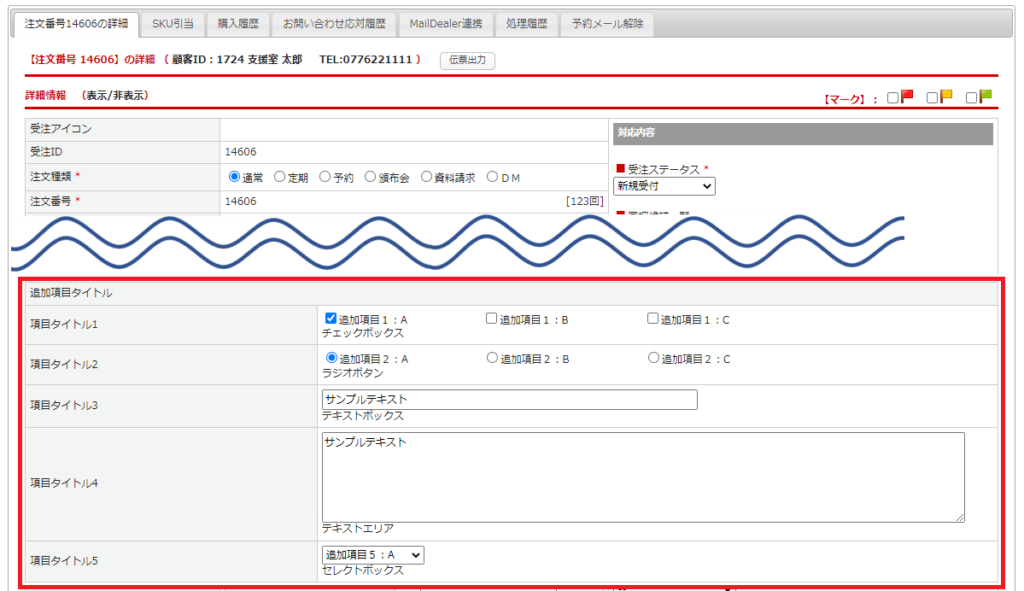Image resolution: width=1024 pixels, height=591 pixels.
Task: Open the 受注ステータス dropdown
Action: pyautogui.click(x=664, y=186)
